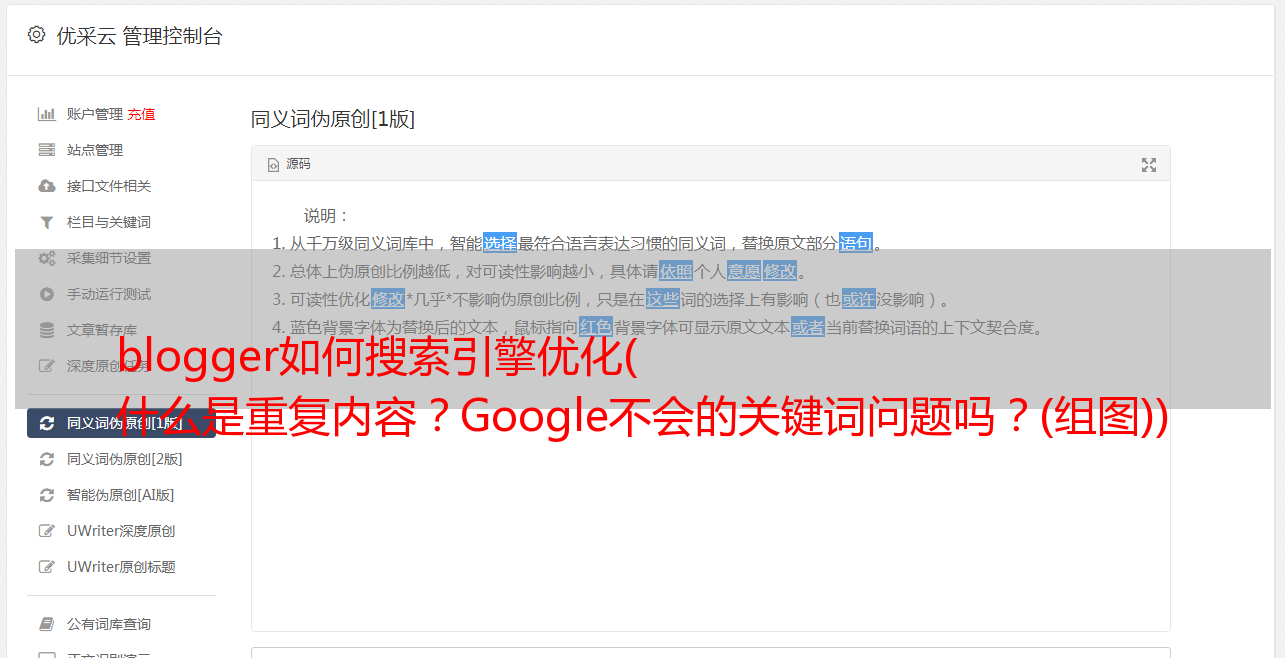Open the UWriter原创标题 menu item
Screen dimensions: 1285x658
pyautogui.click(x=121, y=567)
